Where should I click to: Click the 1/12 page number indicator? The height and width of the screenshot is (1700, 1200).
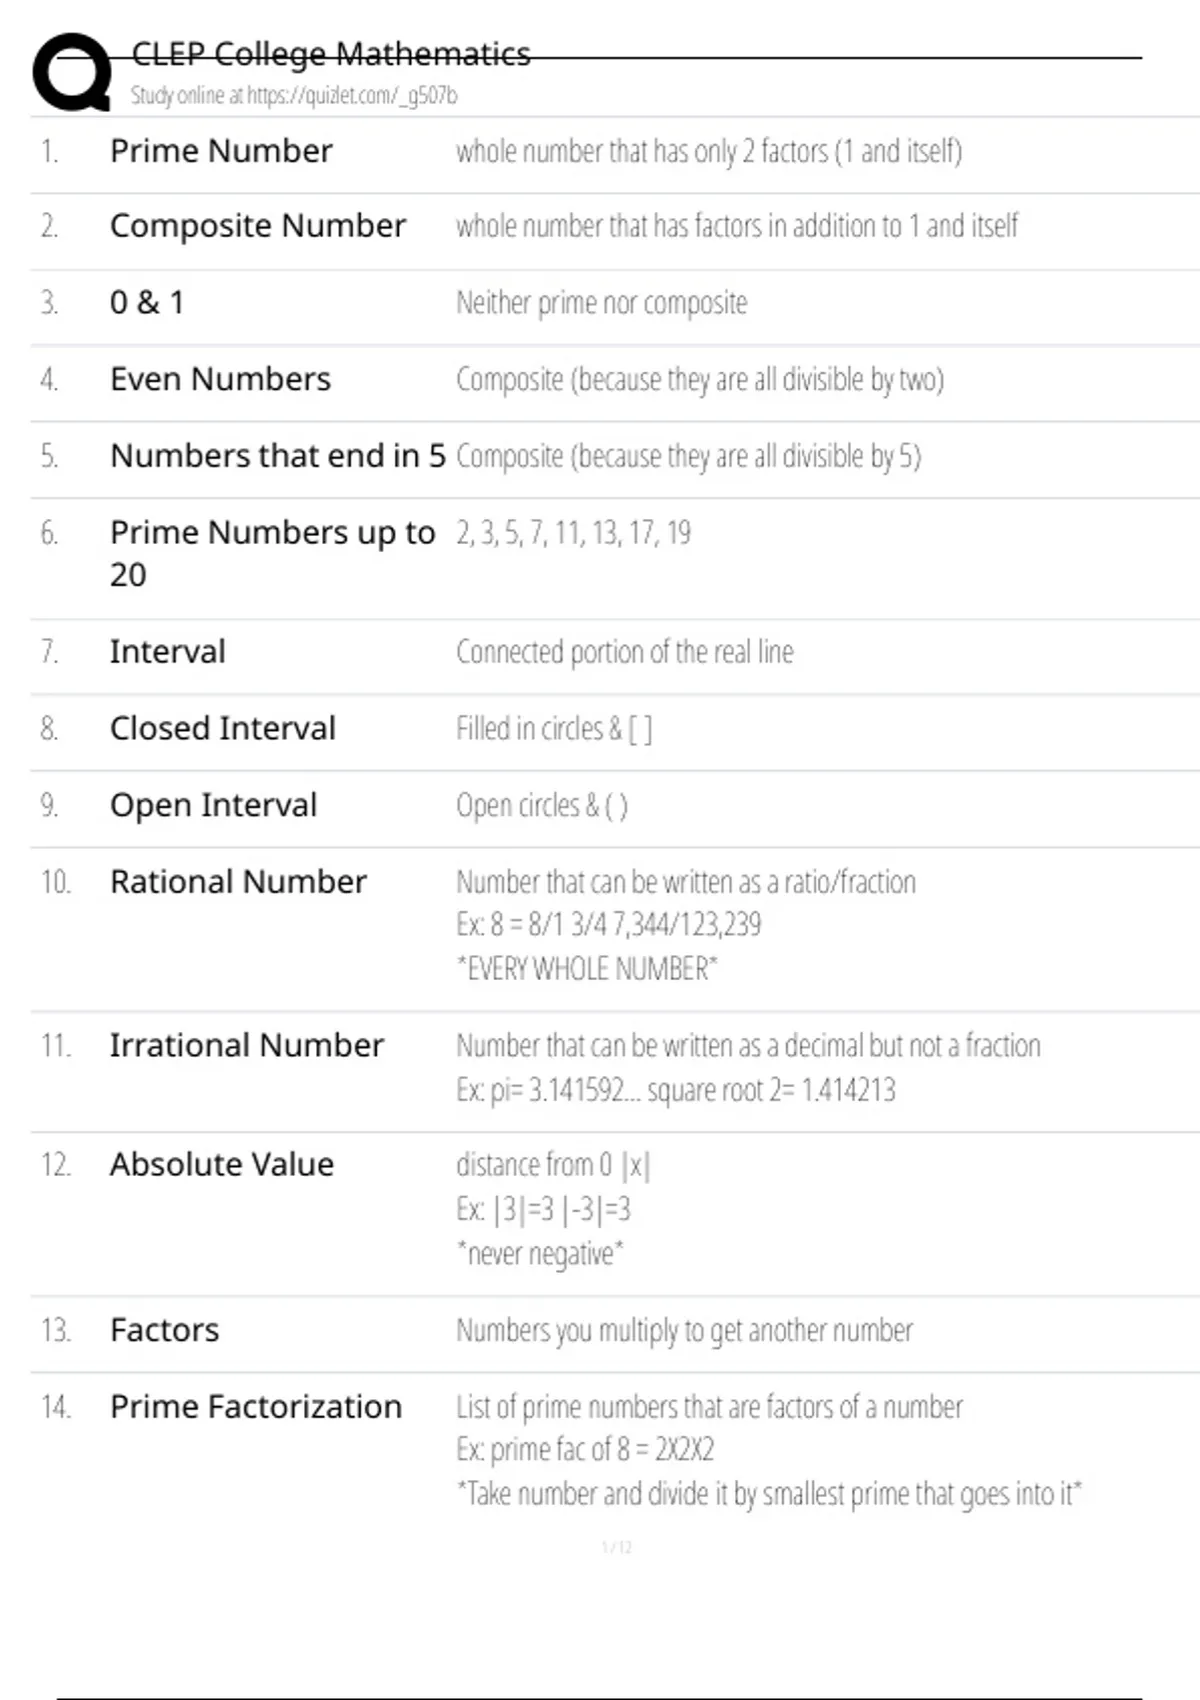pos(616,1547)
